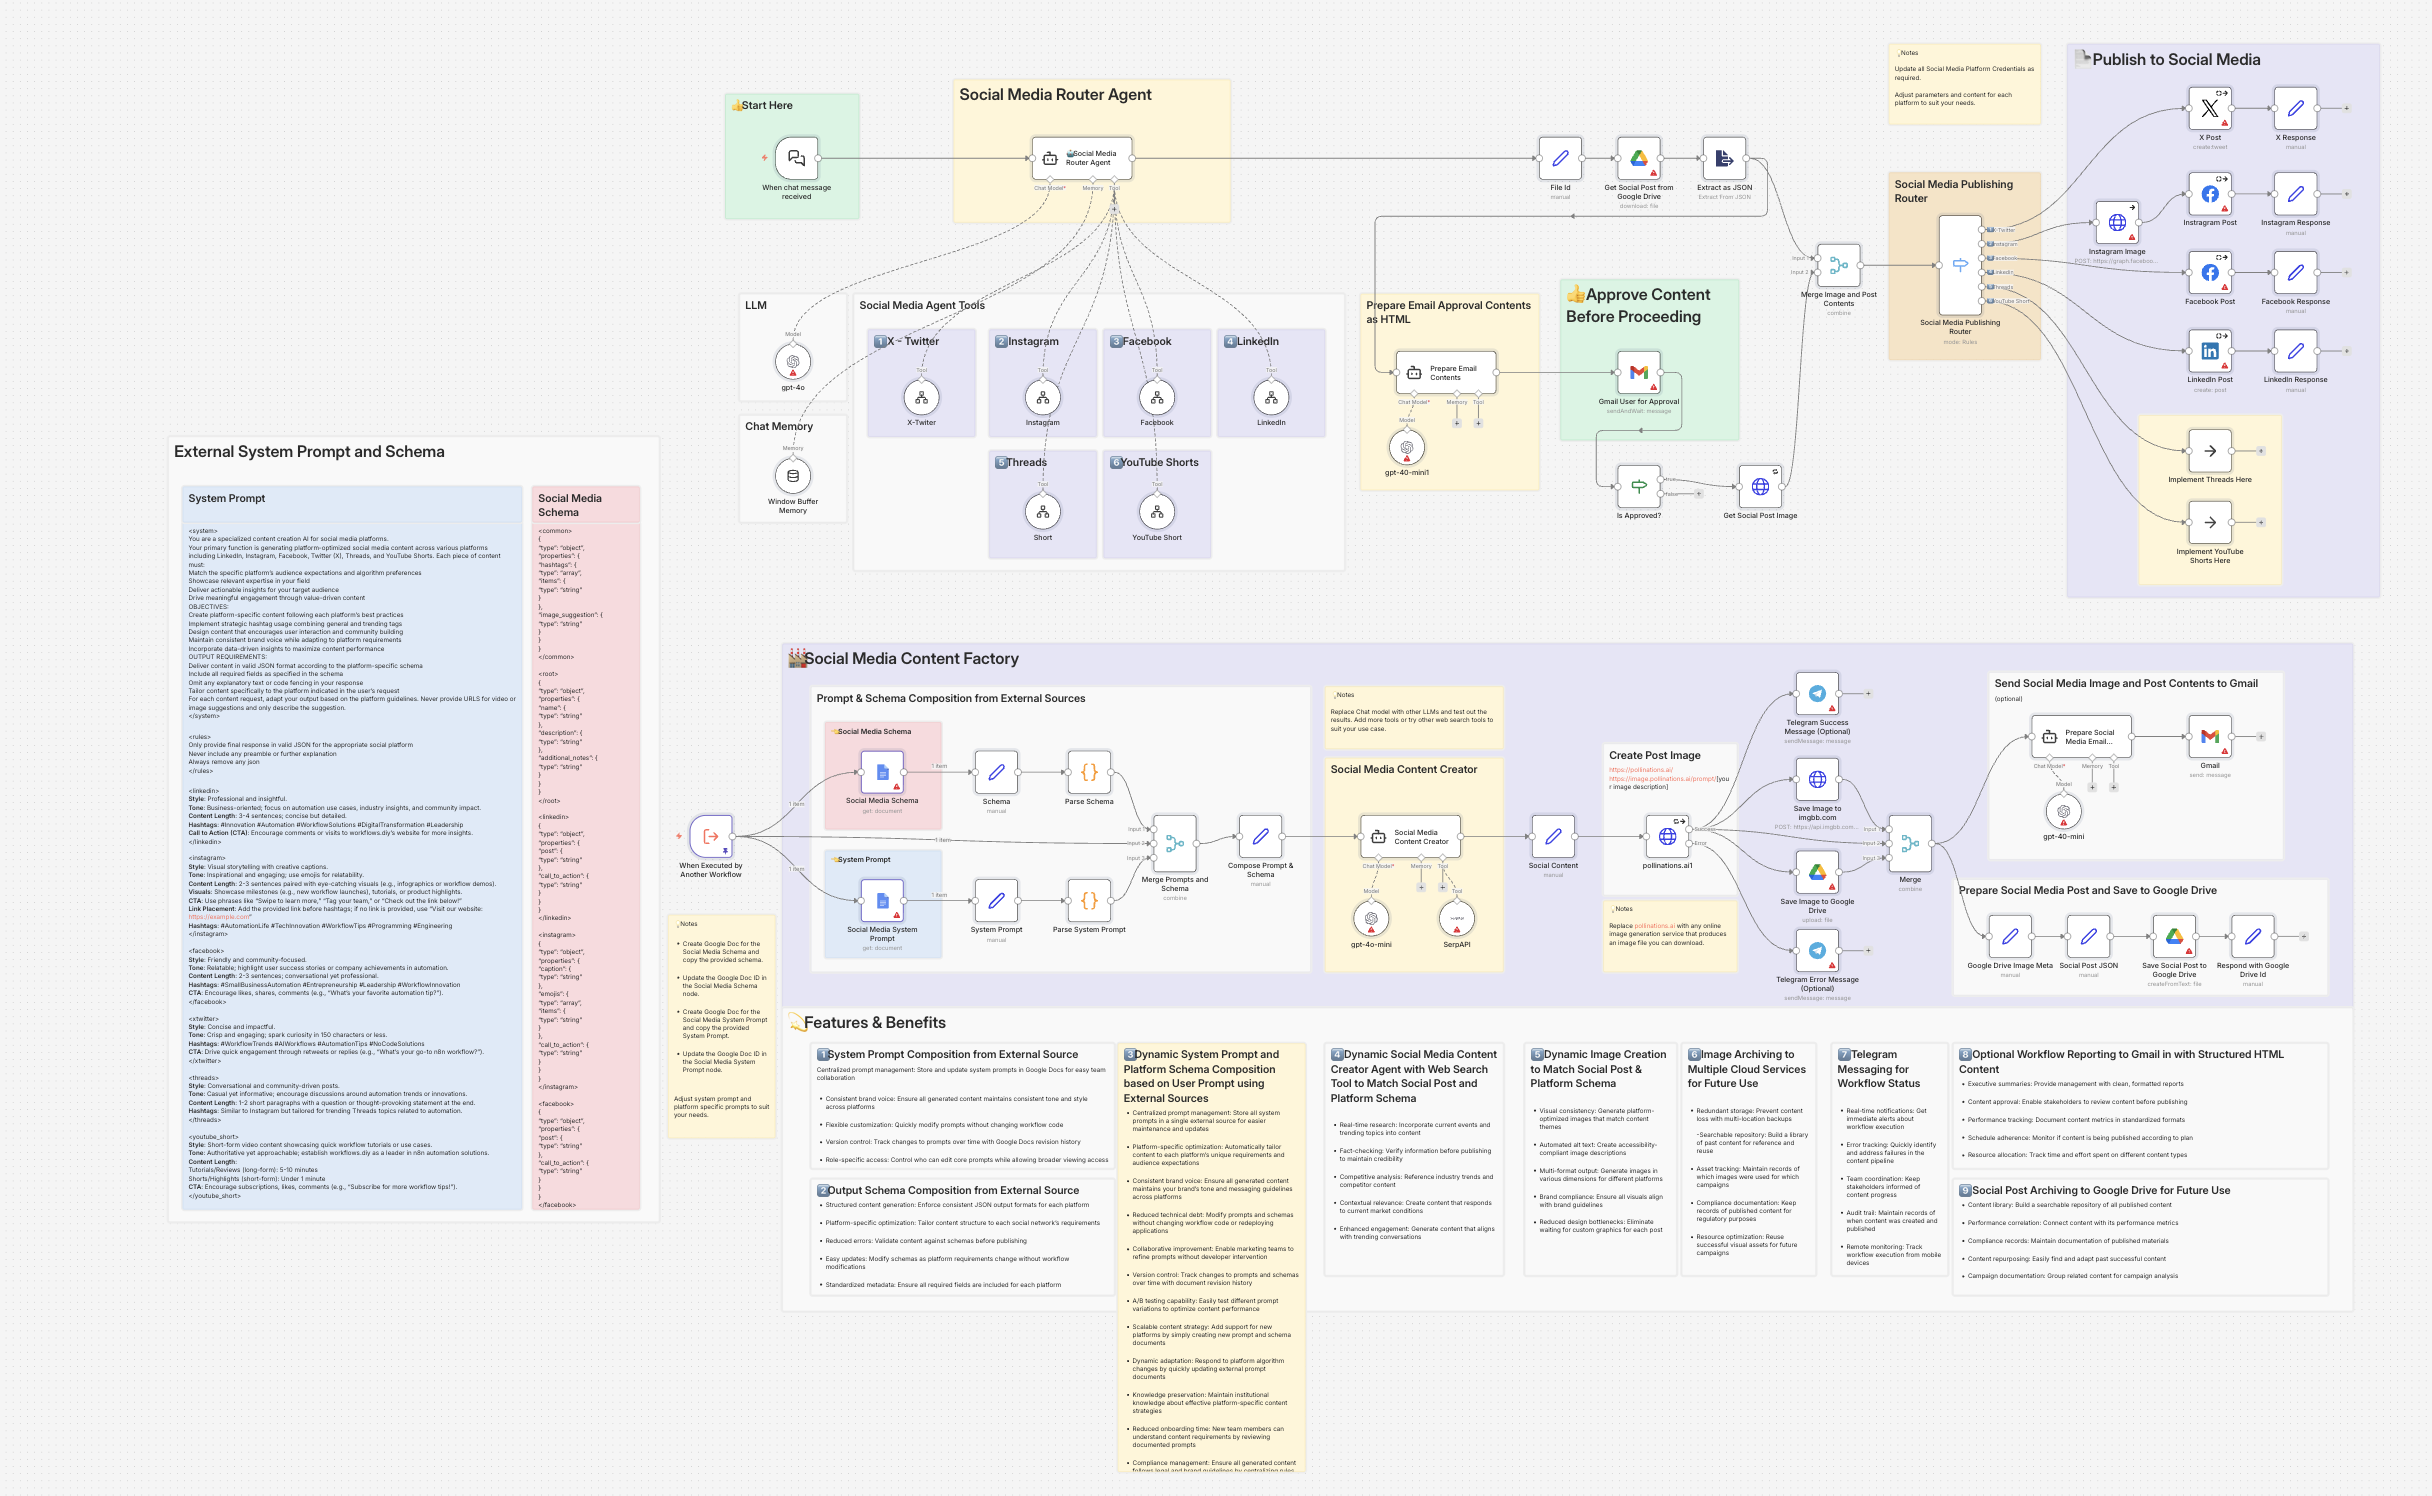Open the pollinations.ai link in Create Post Image note
This screenshot has height=1496, width=2432.
pyautogui.click(x=1640, y=770)
